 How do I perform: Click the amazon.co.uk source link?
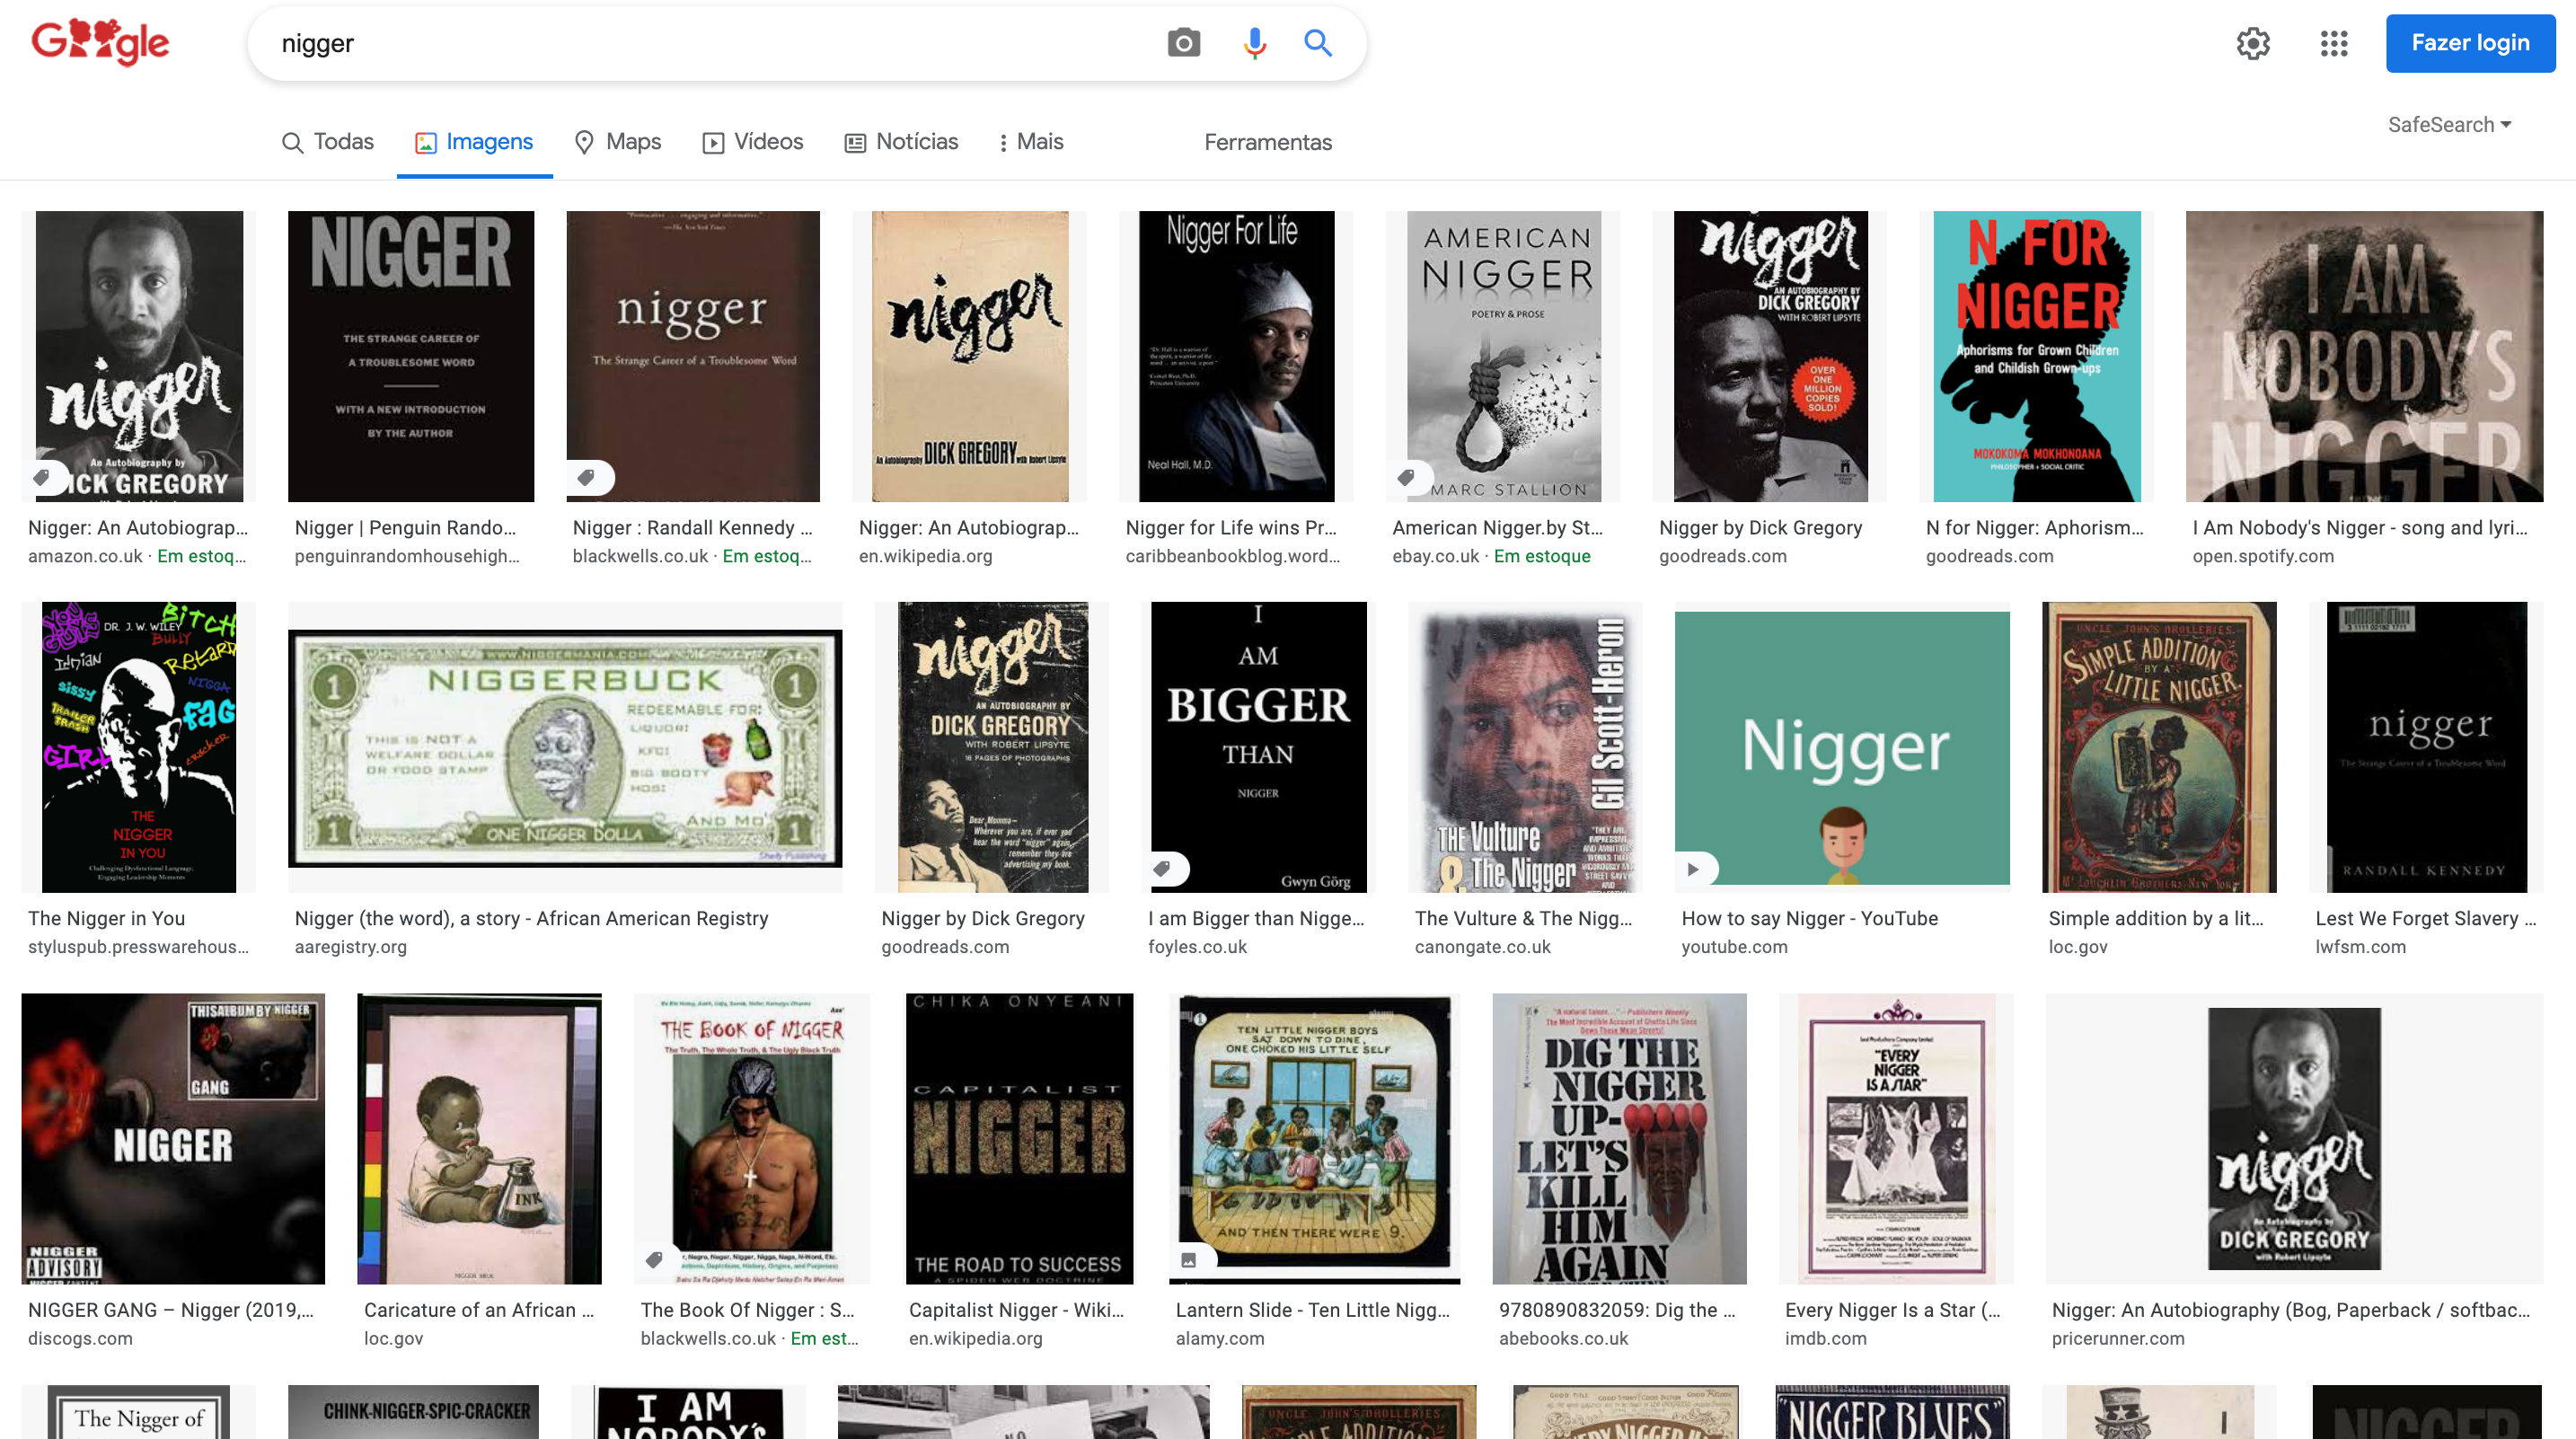85,556
